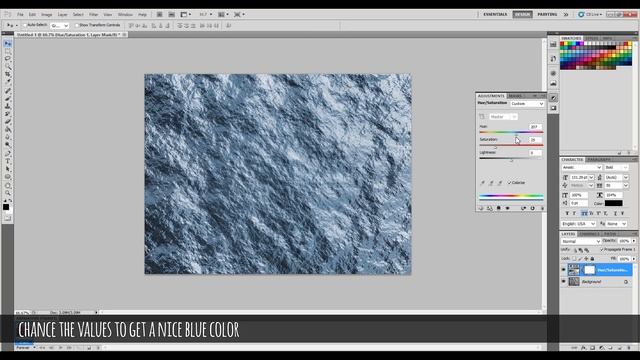Open the Bold font style dropdown
The width and height of the screenshot is (640, 360).
(616, 168)
